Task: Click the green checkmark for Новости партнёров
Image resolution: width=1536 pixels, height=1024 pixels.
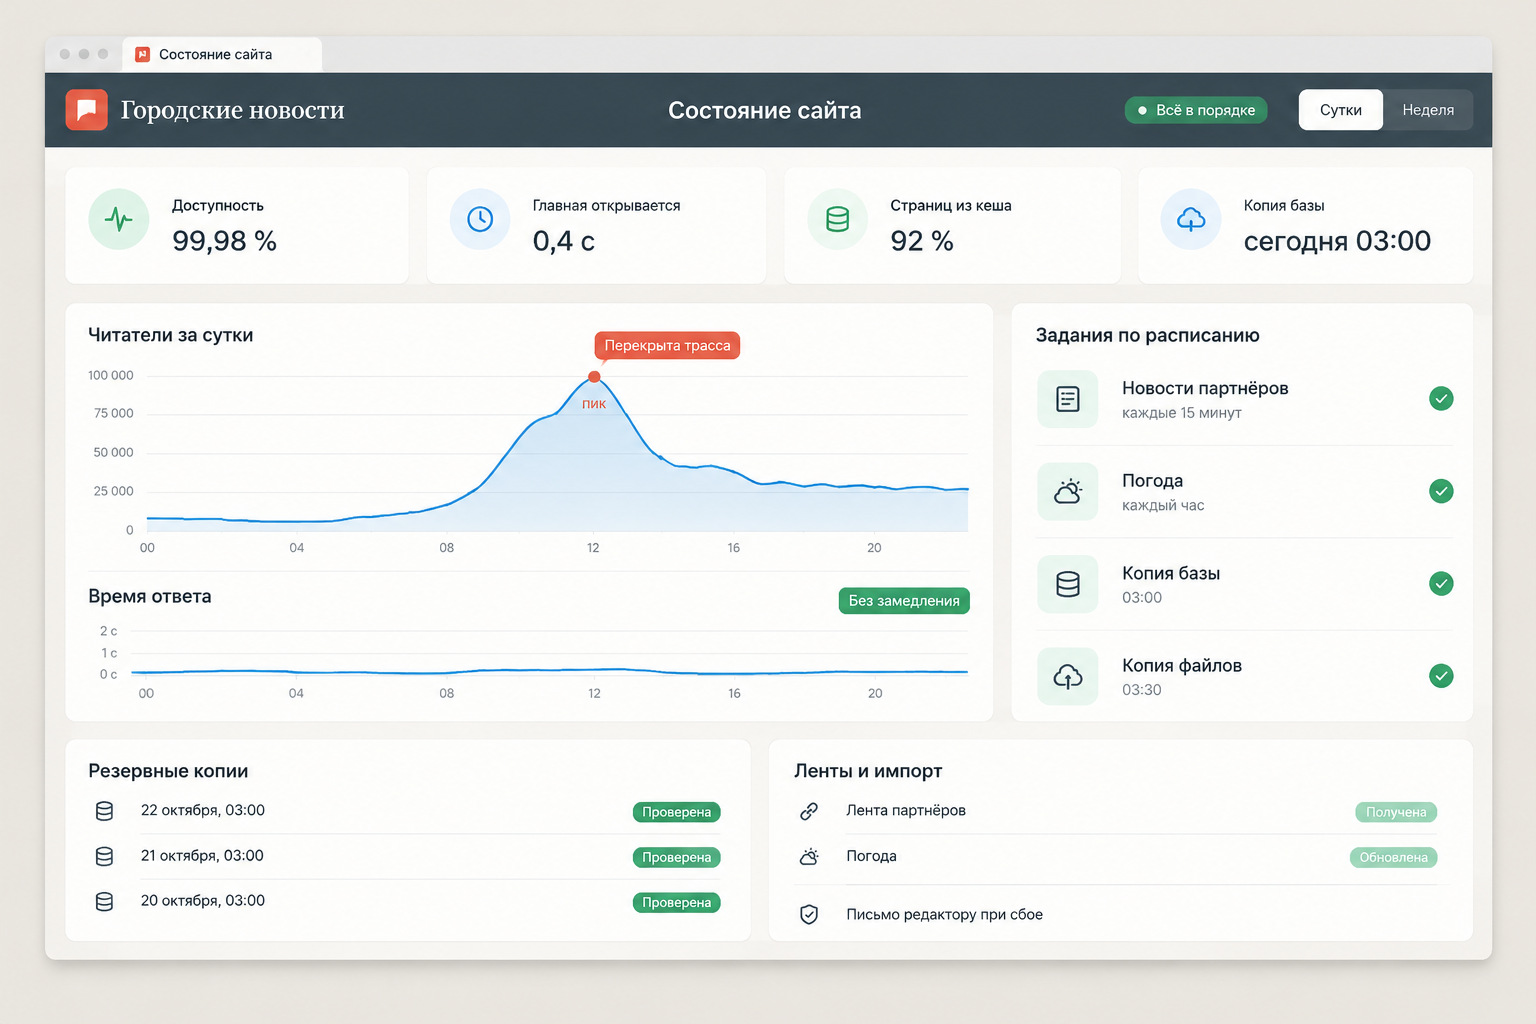Action: 1441,399
